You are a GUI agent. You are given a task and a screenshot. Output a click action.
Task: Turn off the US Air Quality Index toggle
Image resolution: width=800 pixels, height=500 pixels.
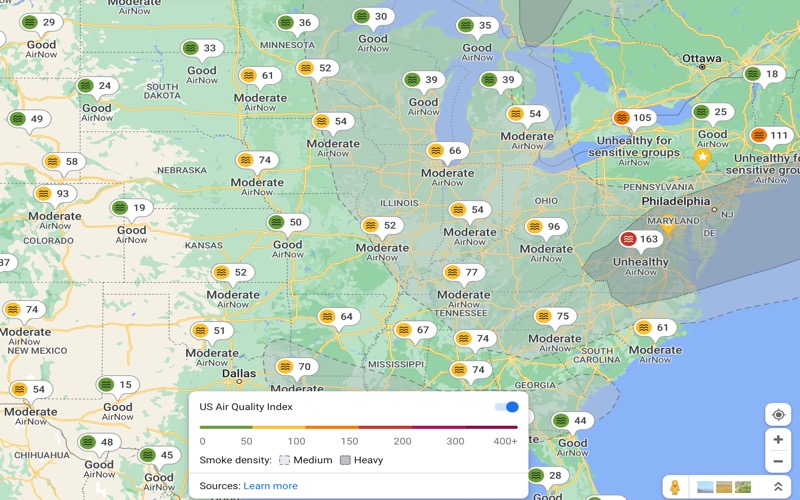[x=508, y=407]
